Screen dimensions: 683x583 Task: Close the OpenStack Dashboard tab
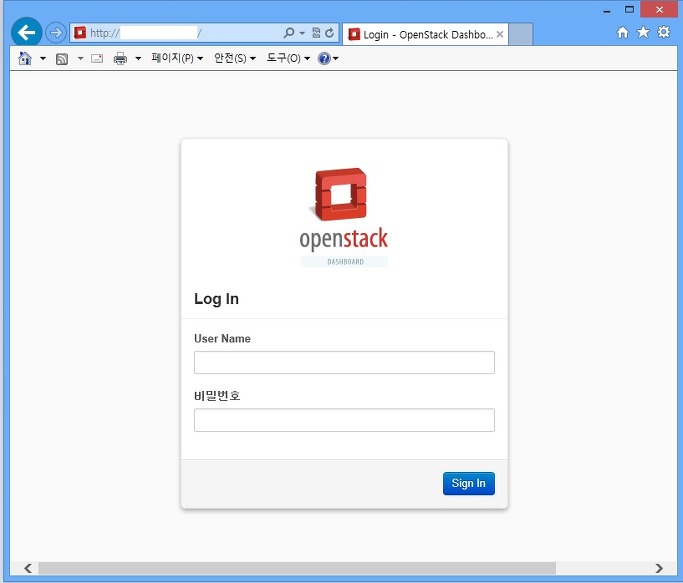[500, 34]
